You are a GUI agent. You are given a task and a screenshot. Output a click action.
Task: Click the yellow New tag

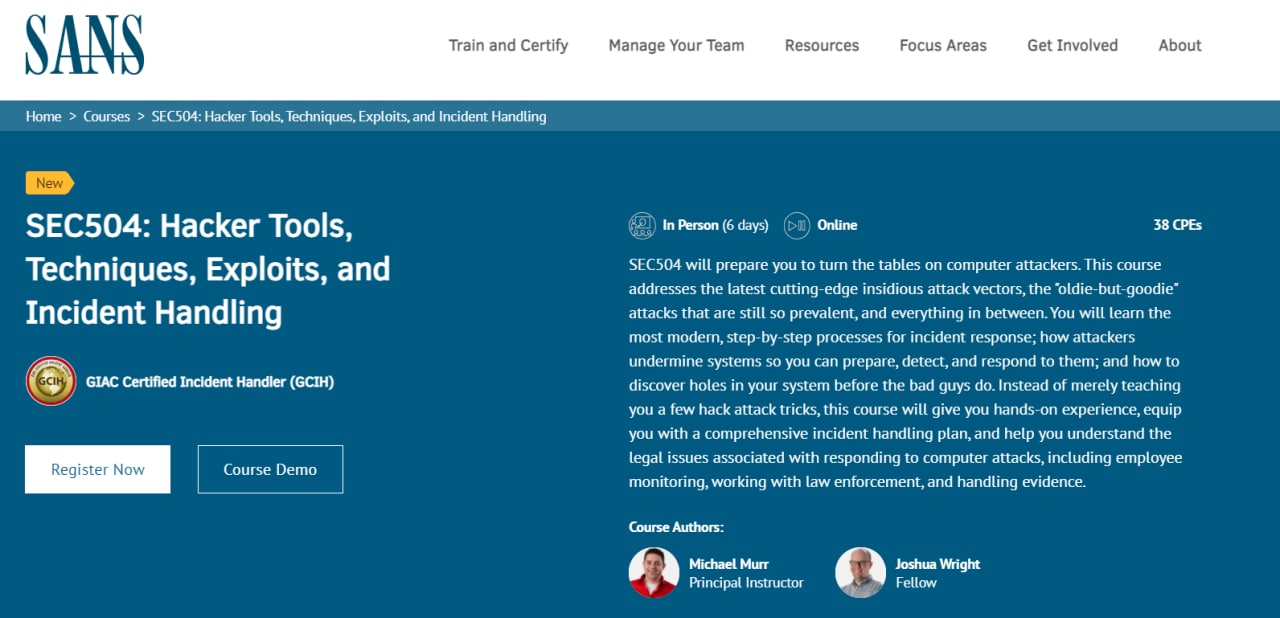tap(50, 183)
